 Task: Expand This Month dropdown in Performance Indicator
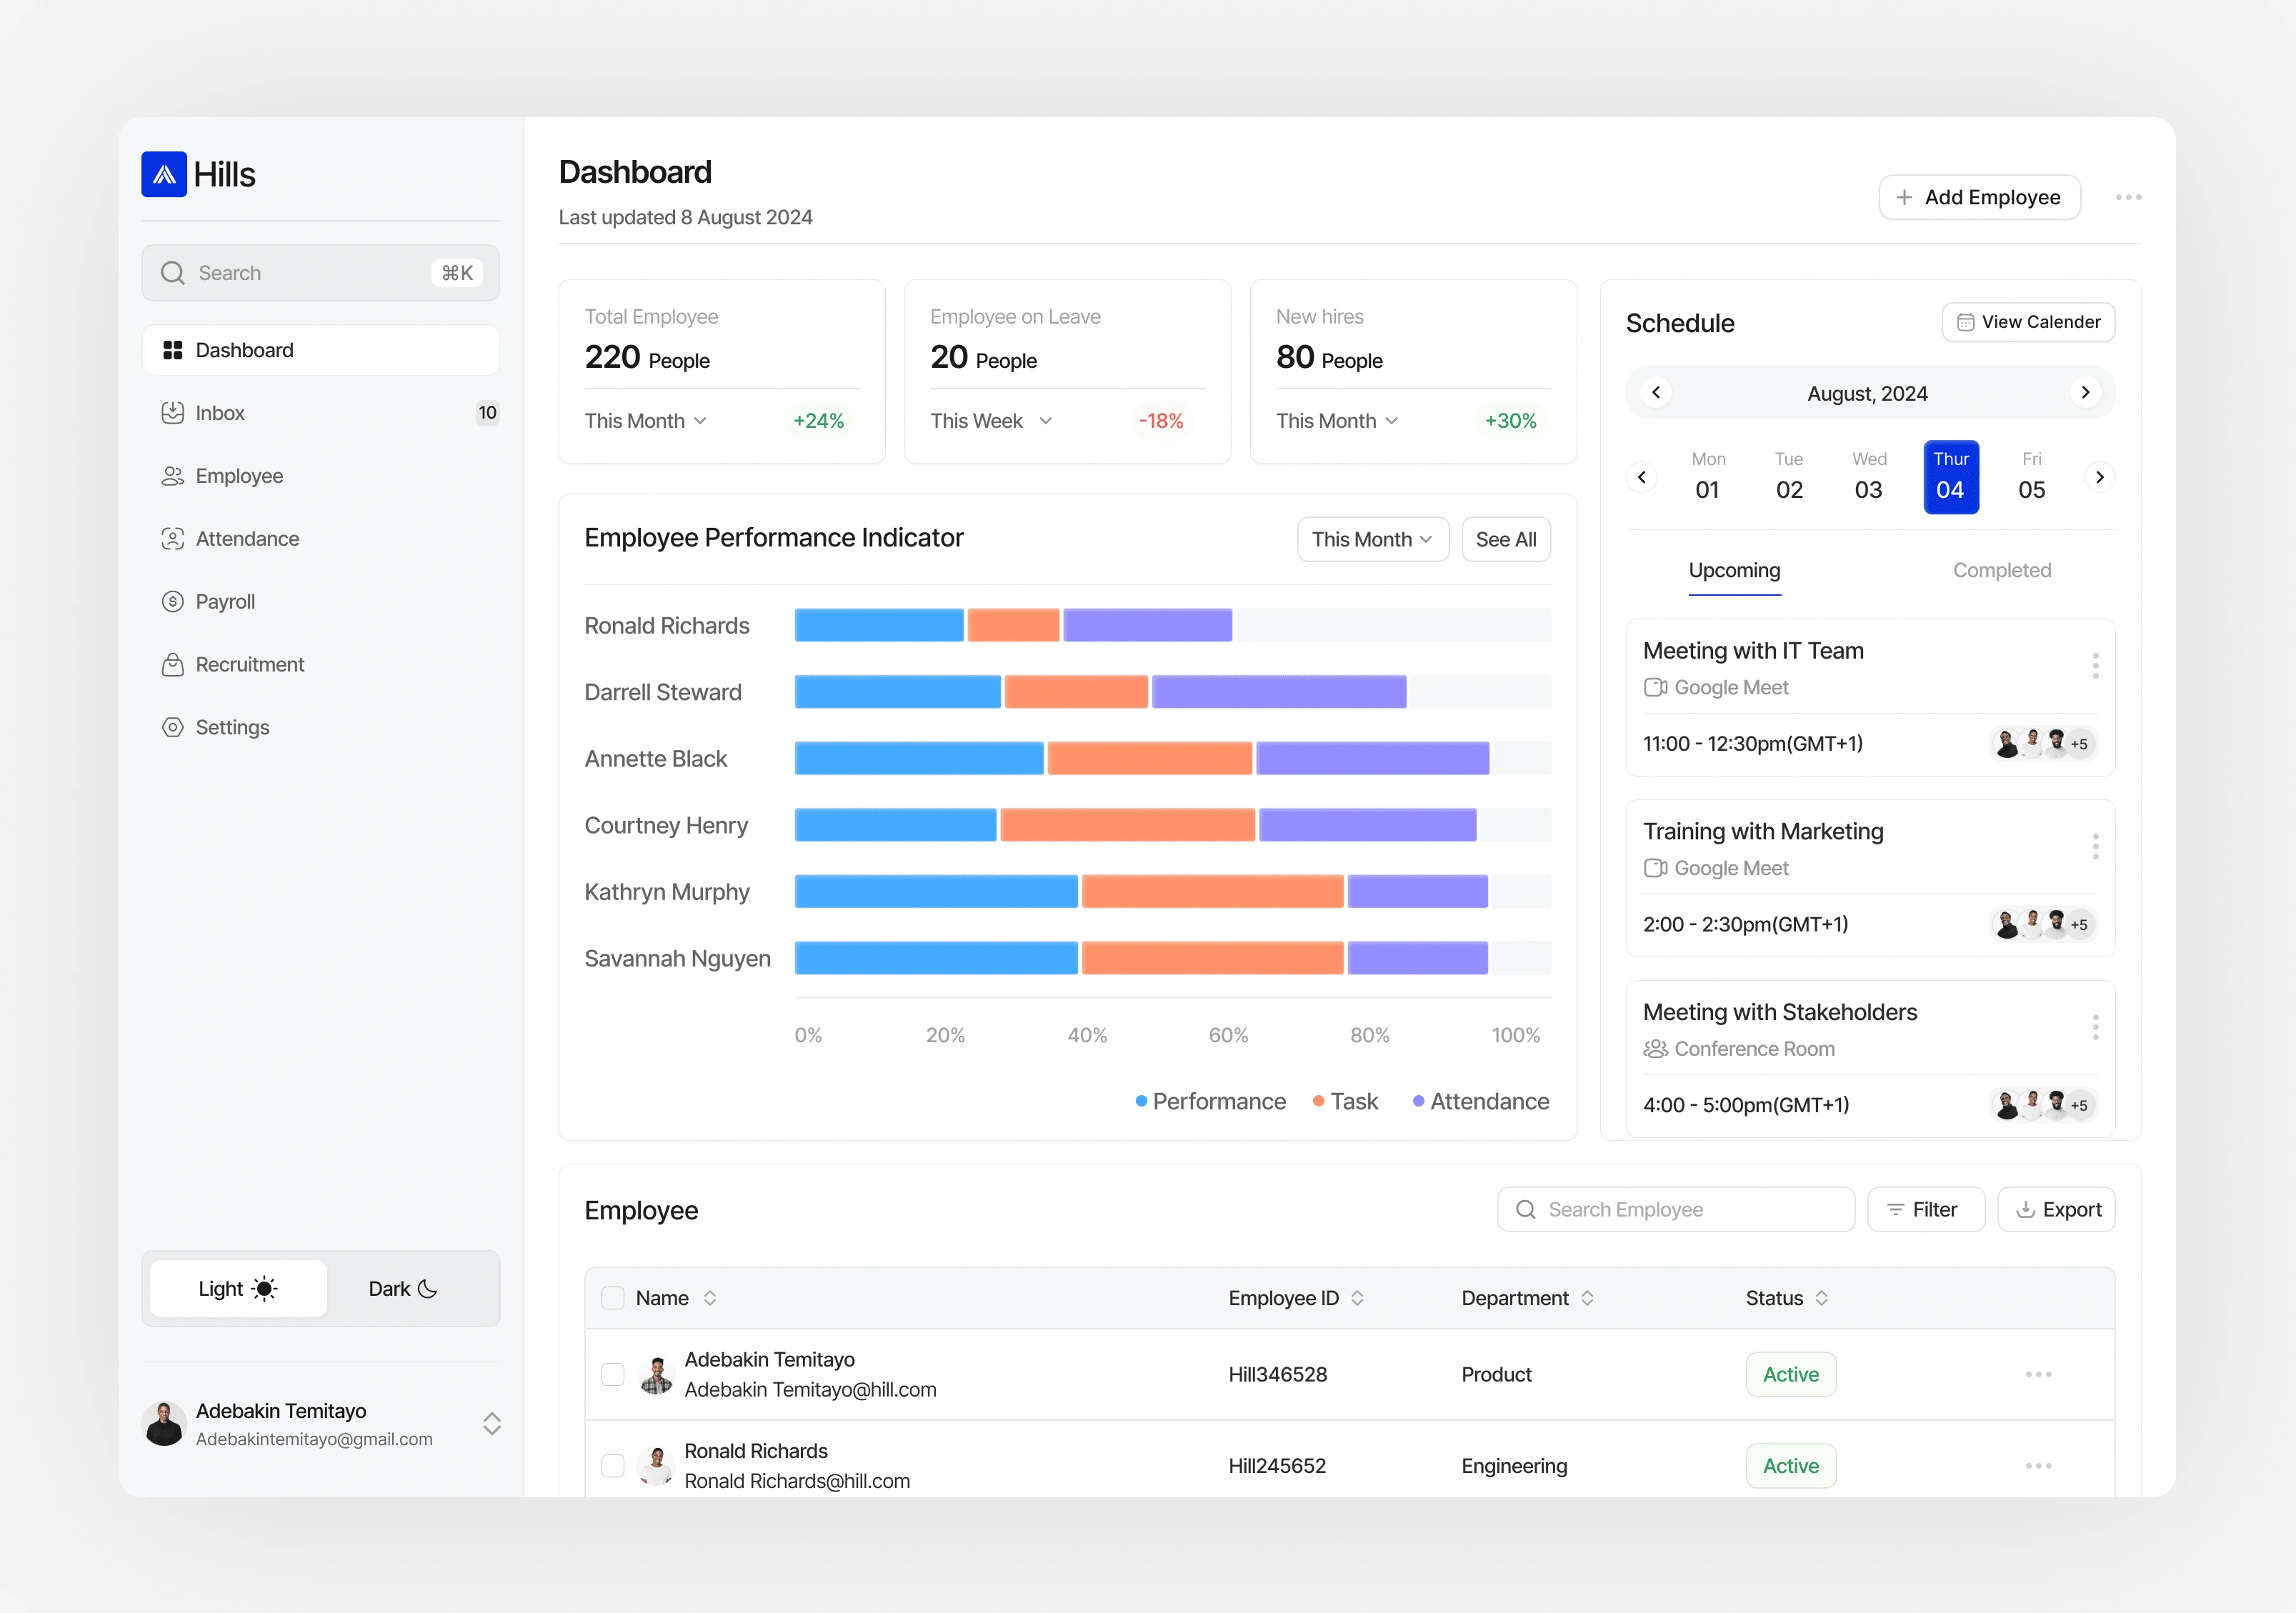click(1372, 540)
